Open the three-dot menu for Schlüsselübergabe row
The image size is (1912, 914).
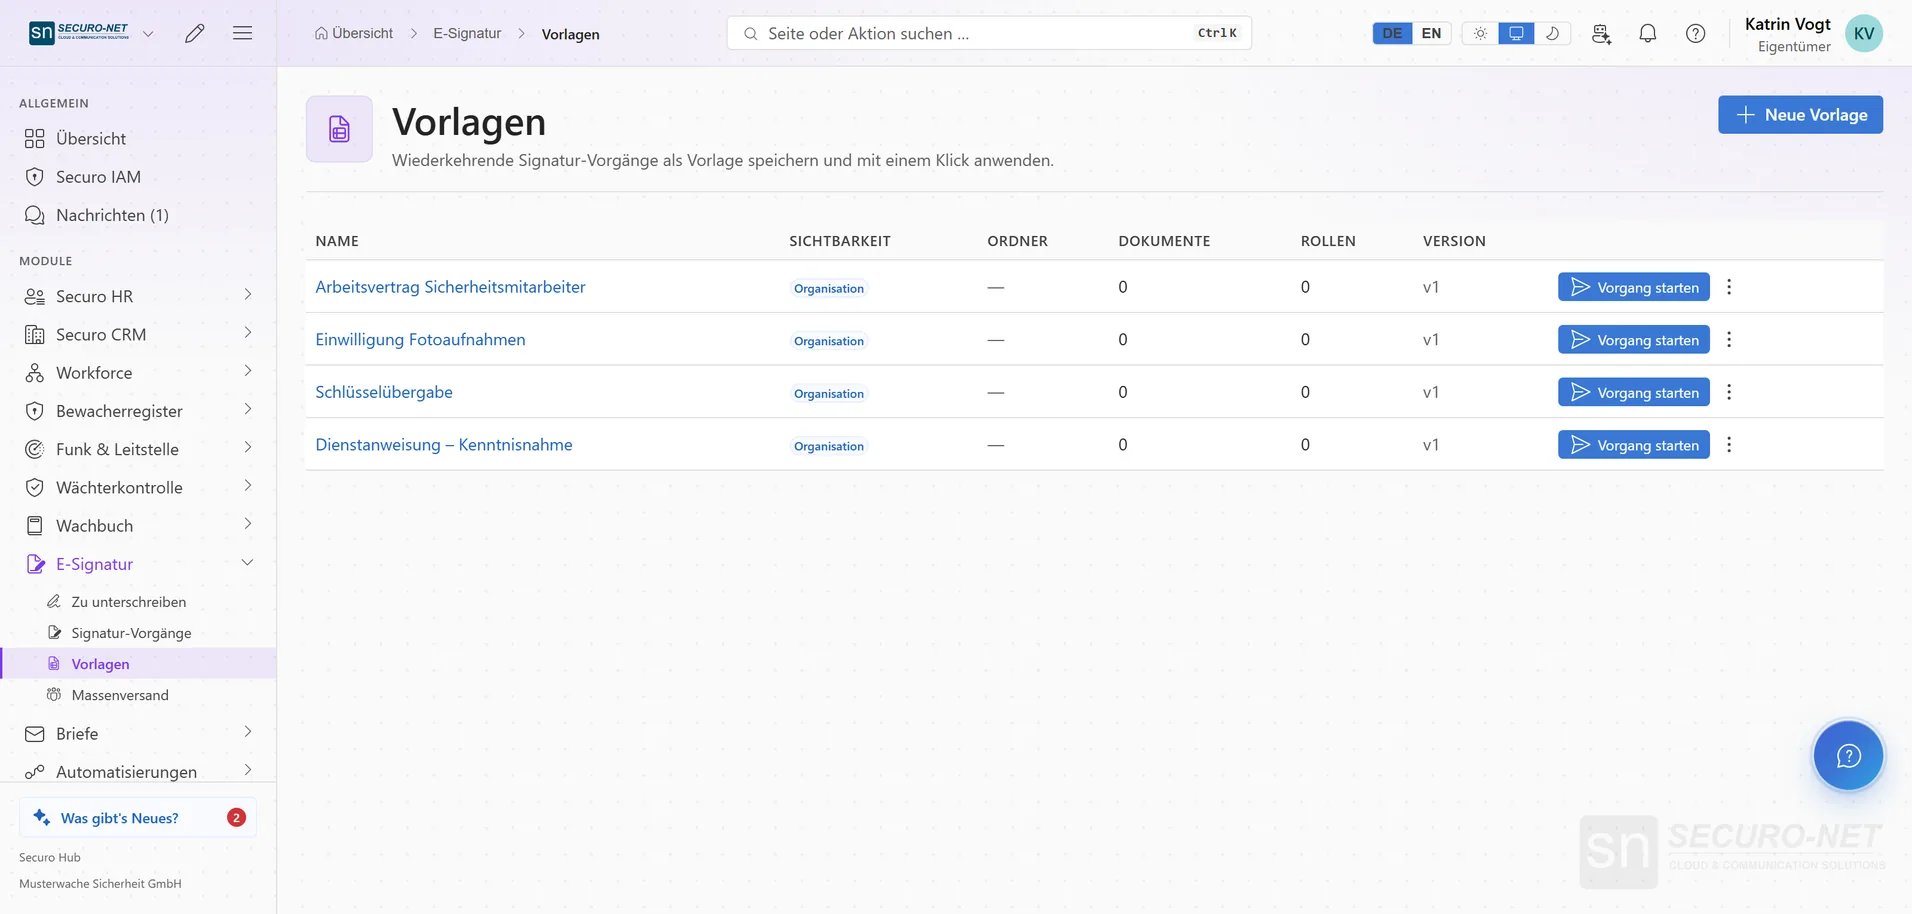[1729, 392]
